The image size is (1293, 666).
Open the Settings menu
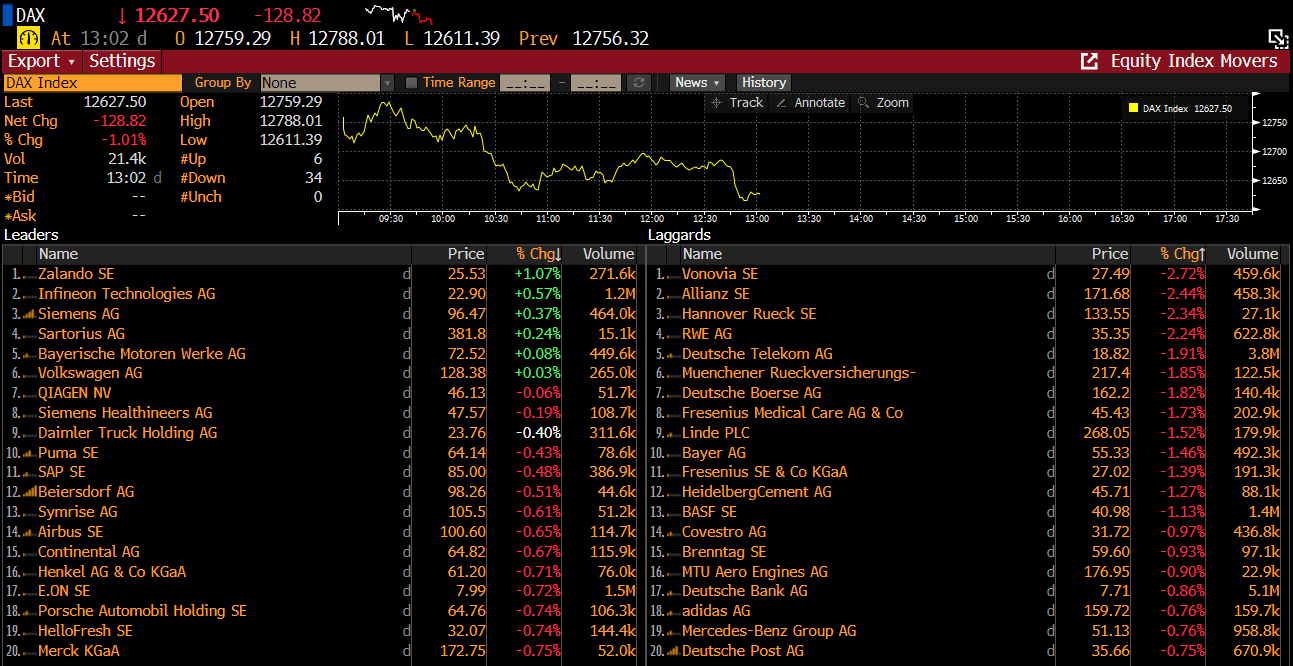pos(122,61)
